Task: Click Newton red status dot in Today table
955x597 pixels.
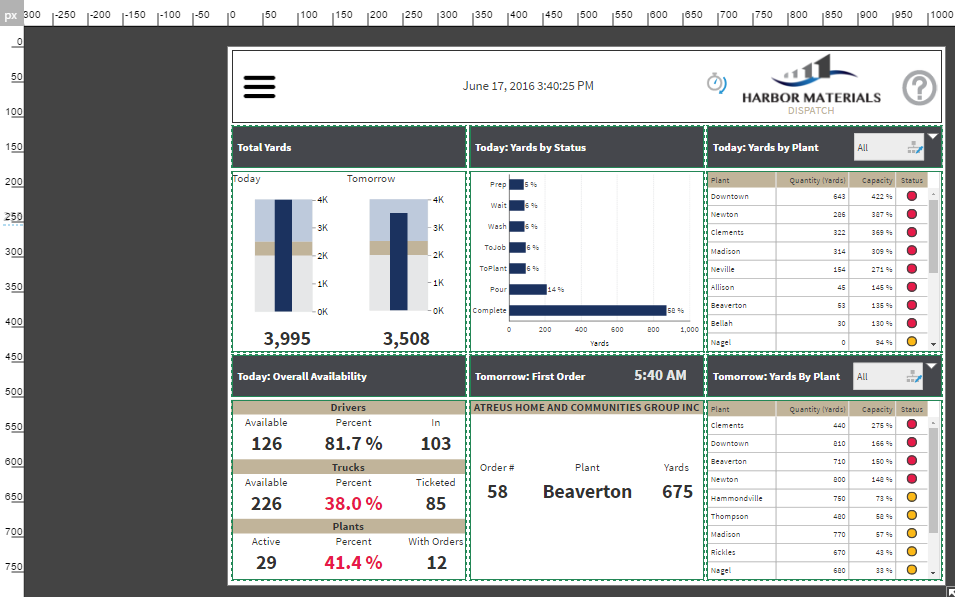Action: 912,214
